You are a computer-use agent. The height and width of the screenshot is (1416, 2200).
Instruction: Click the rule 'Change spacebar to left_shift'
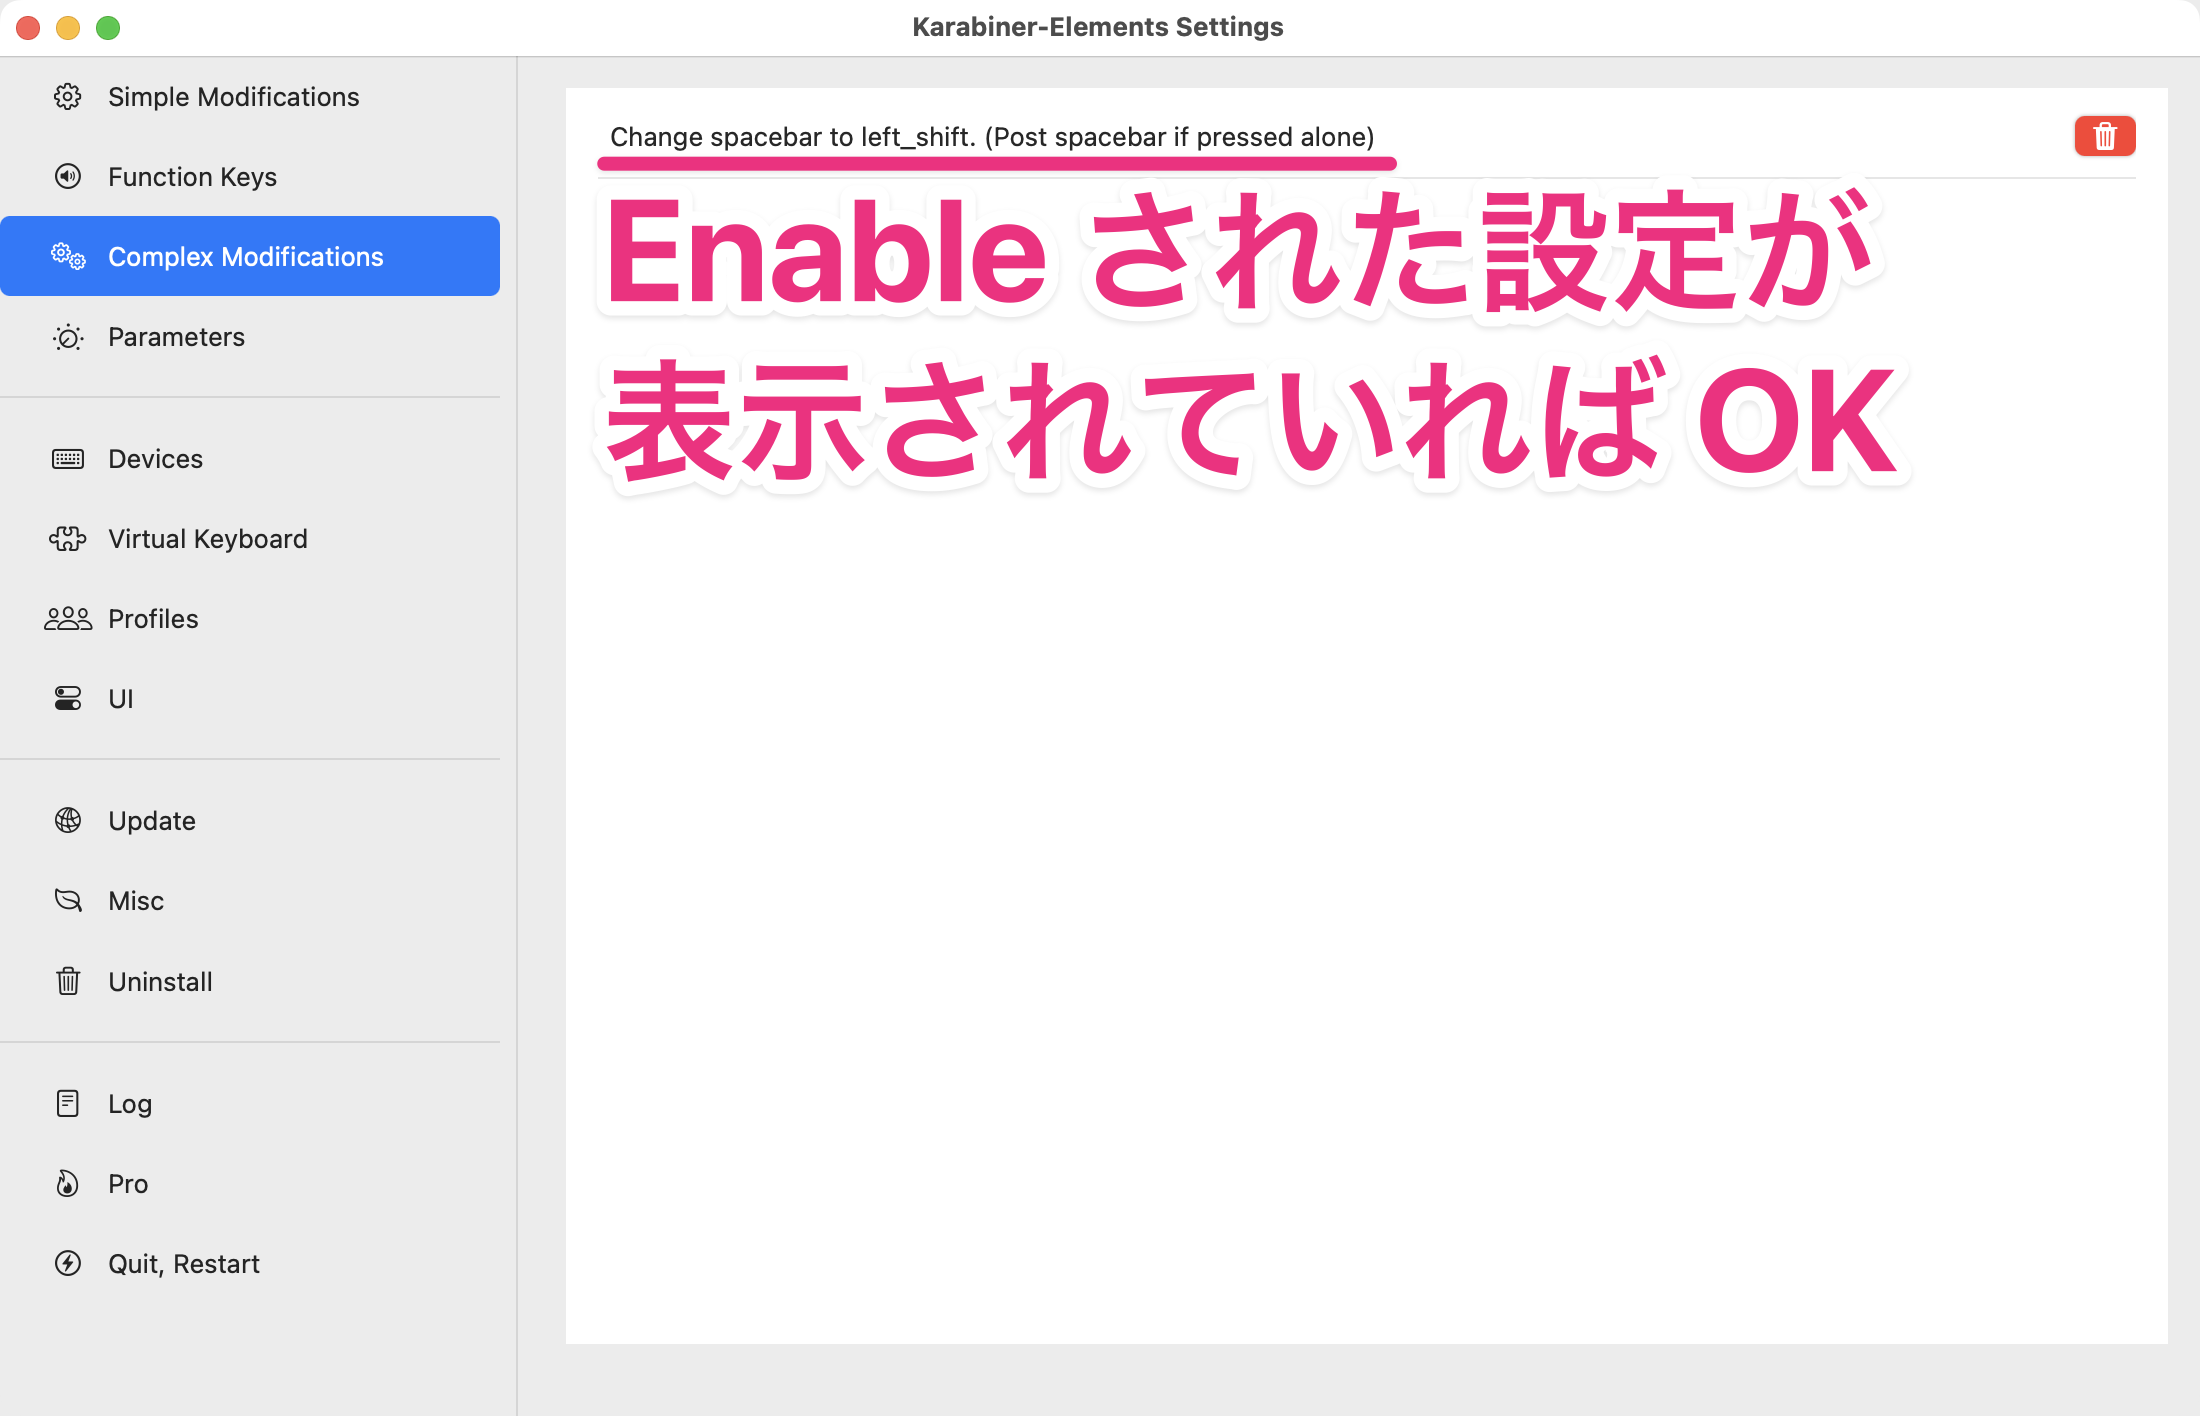click(x=994, y=137)
